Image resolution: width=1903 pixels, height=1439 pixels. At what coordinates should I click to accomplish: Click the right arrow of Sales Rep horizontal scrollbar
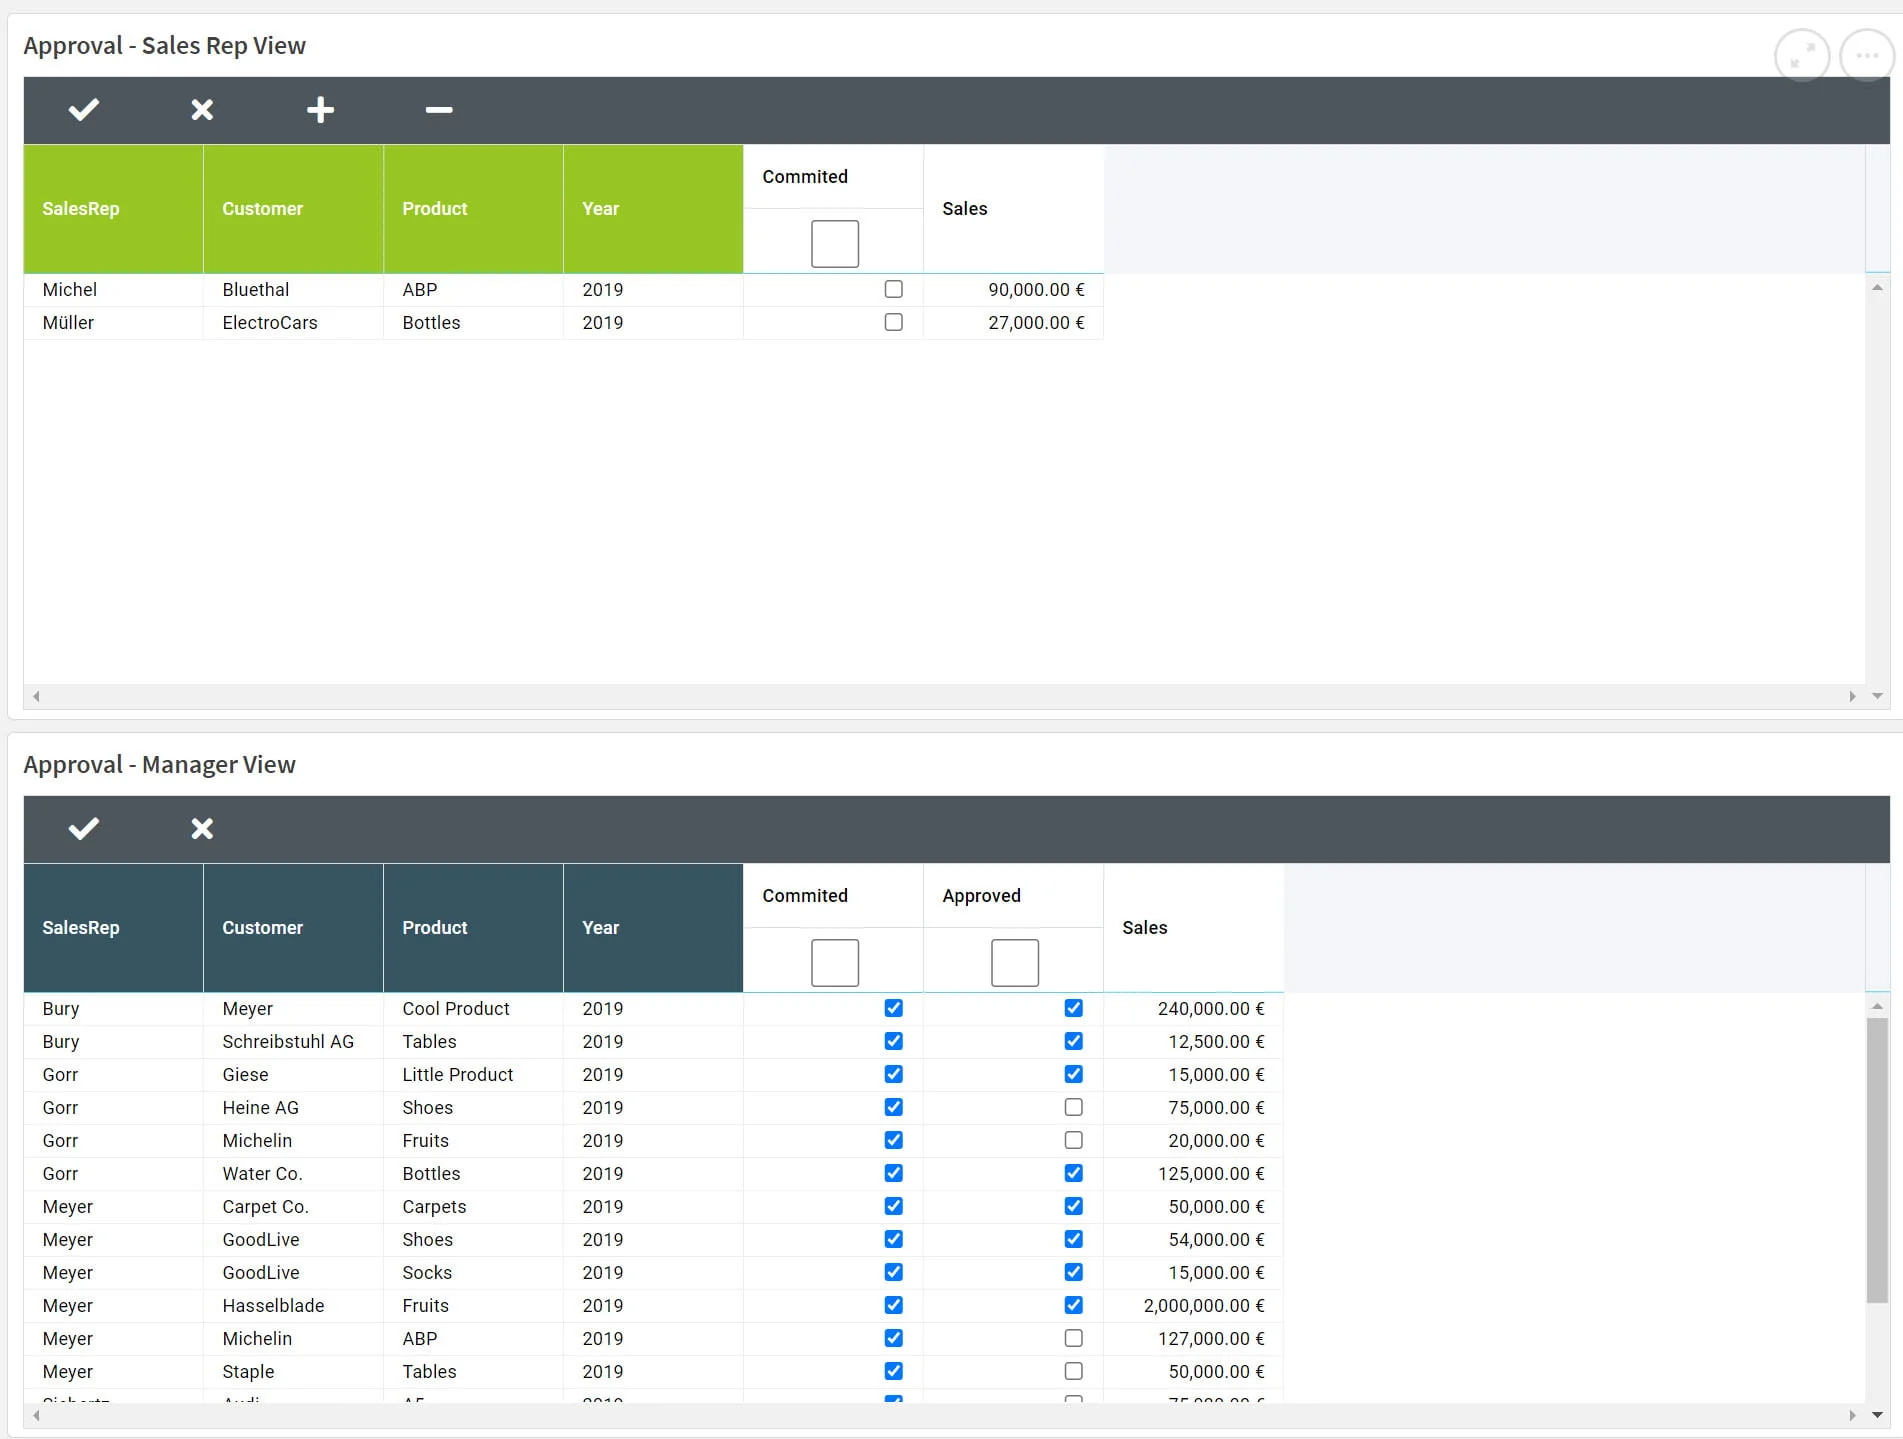(1852, 697)
